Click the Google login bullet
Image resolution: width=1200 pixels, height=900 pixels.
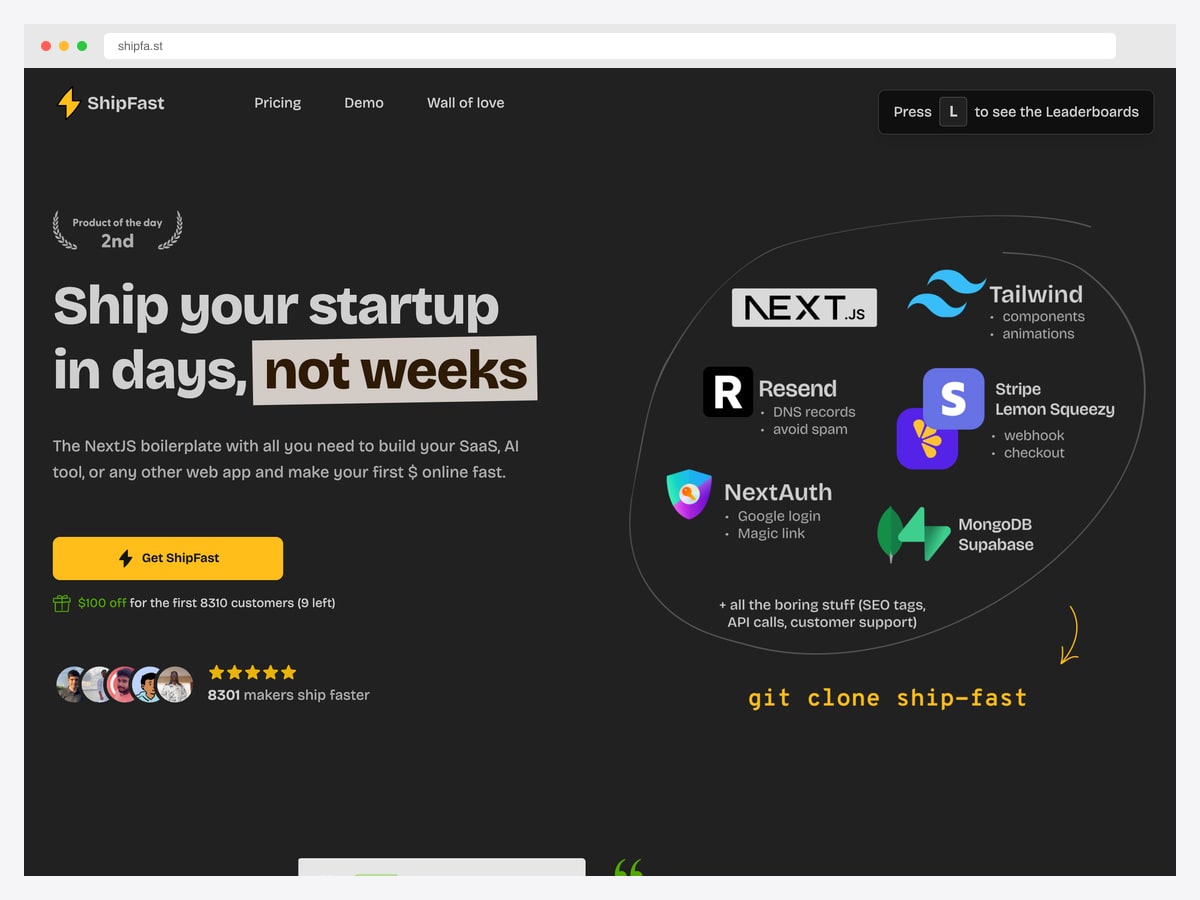click(779, 516)
